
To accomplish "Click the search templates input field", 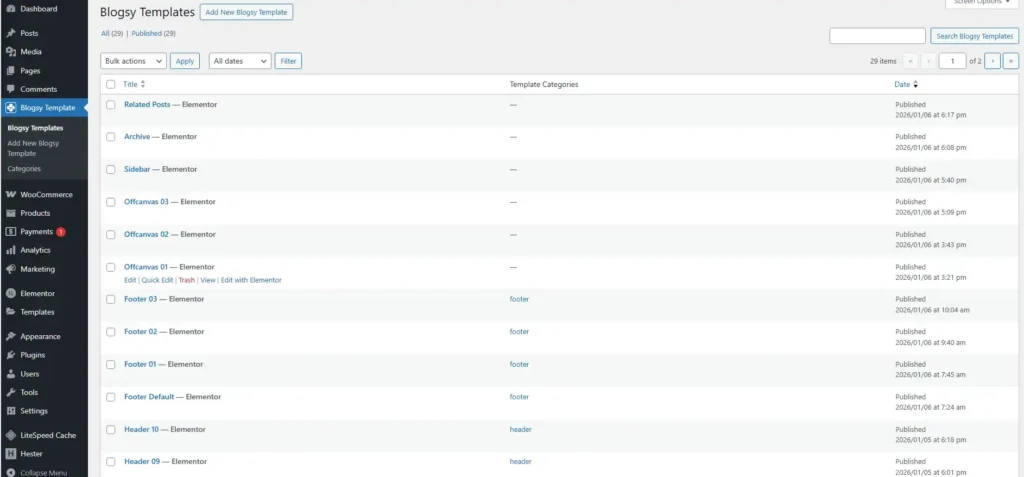I will point(877,36).
